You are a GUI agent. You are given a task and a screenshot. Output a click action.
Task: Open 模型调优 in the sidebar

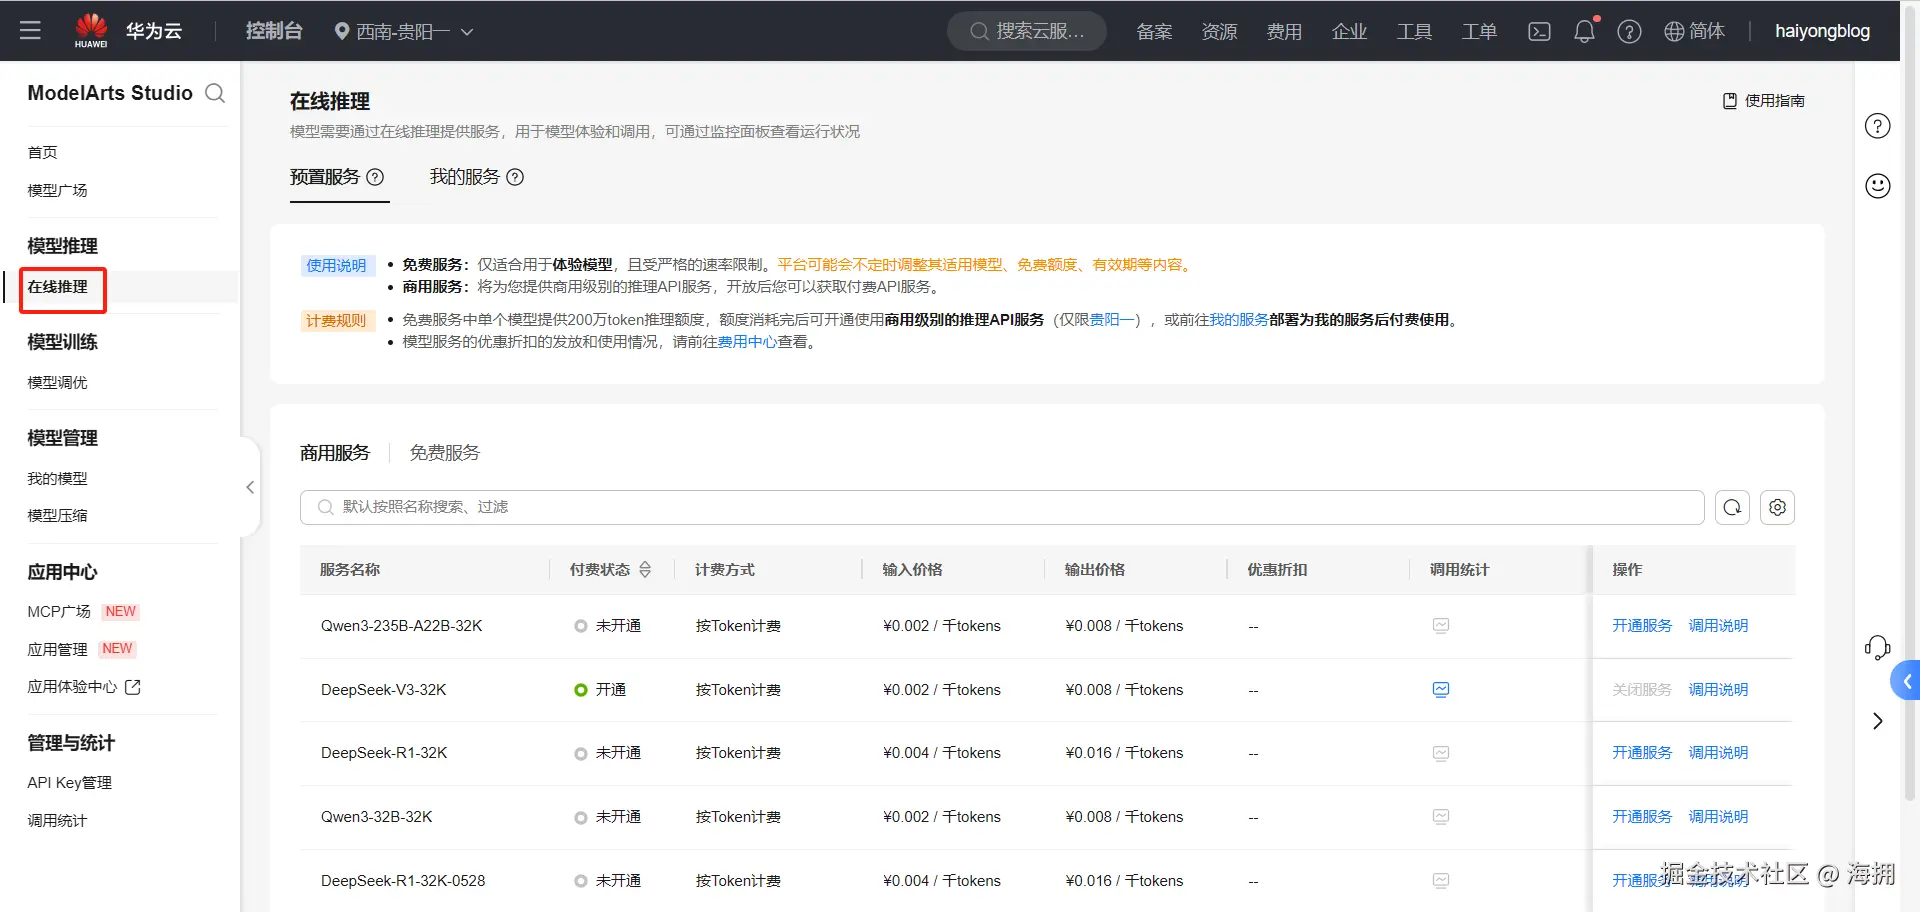[x=58, y=382]
